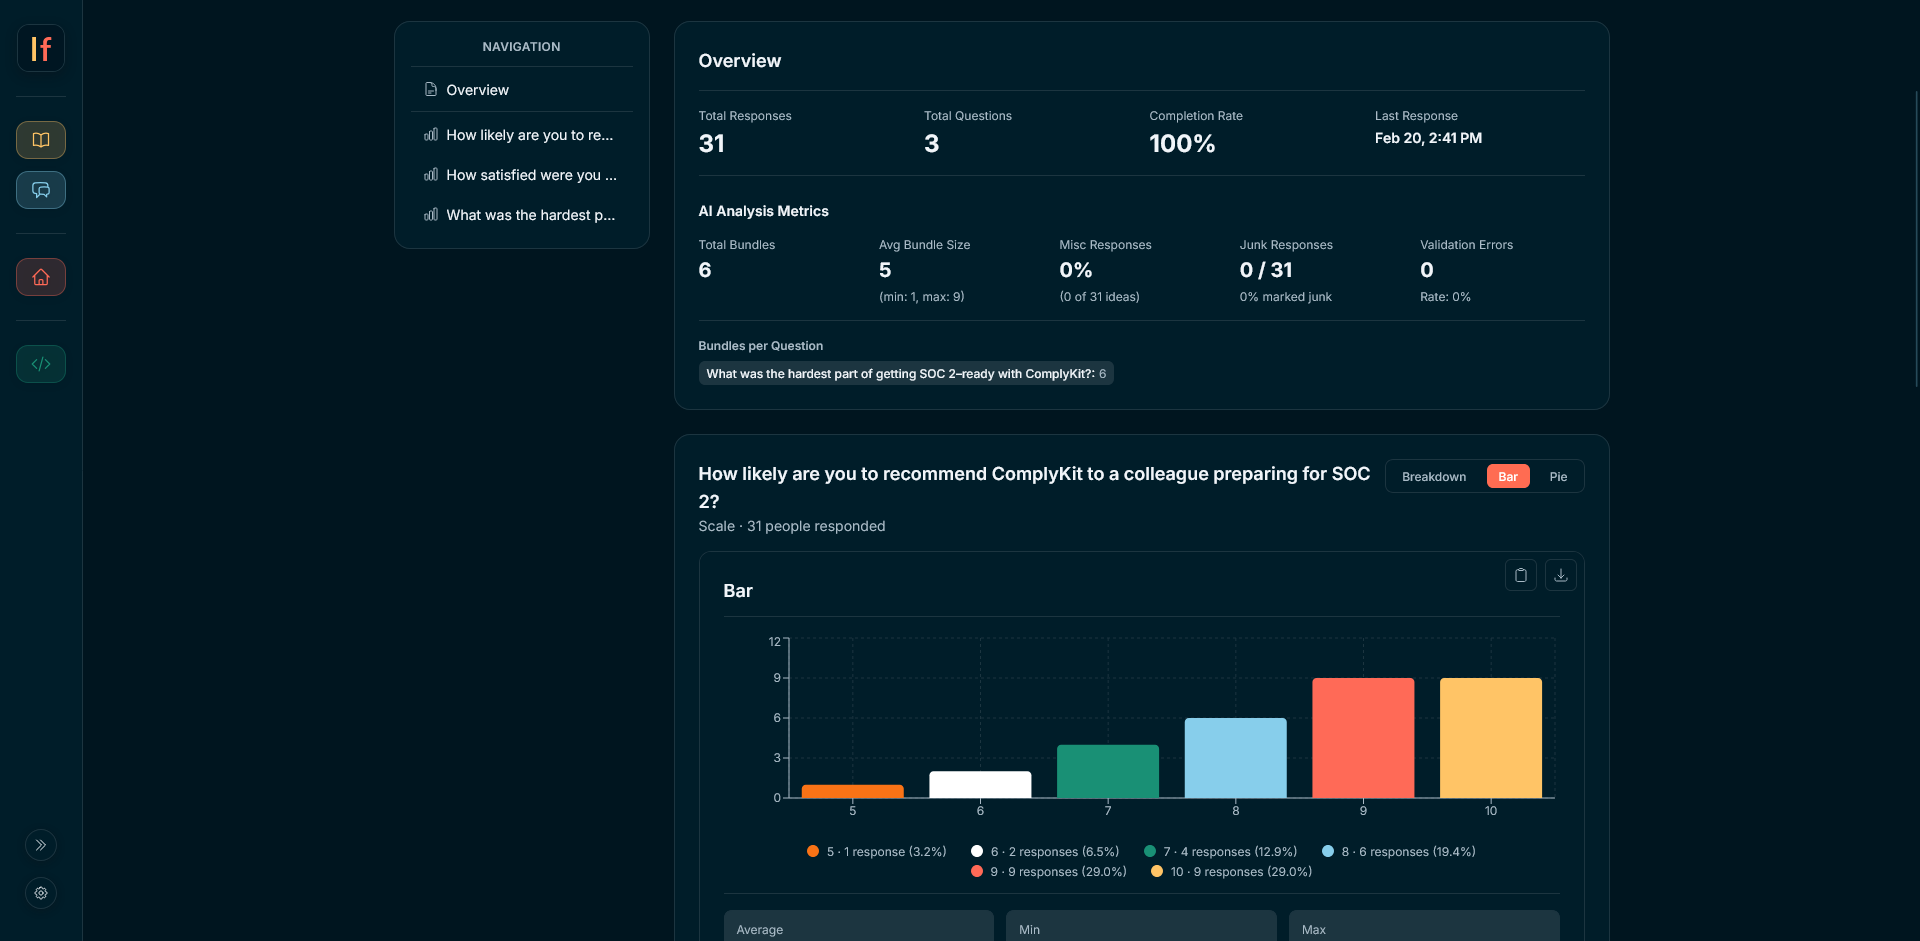Open the embed code icon in the sidebar
This screenshot has height=941, width=1920.
41,364
